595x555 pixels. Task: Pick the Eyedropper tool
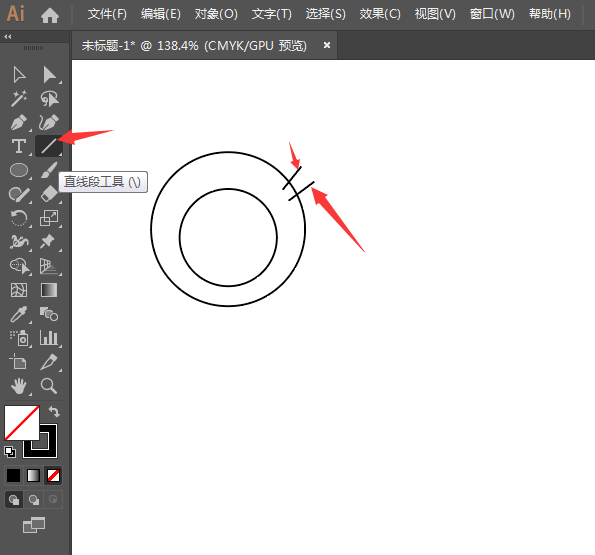(19, 314)
